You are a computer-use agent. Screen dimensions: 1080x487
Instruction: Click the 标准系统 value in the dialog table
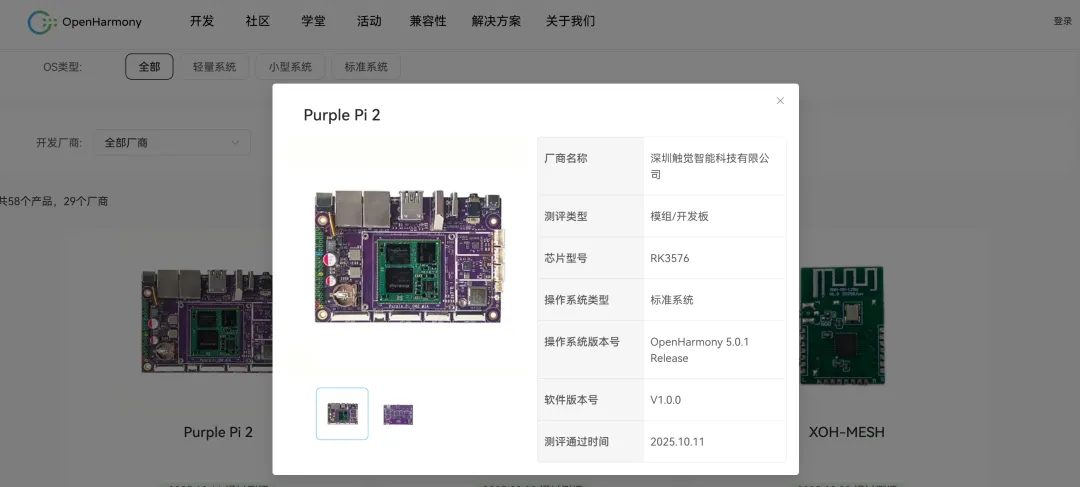point(672,300)
